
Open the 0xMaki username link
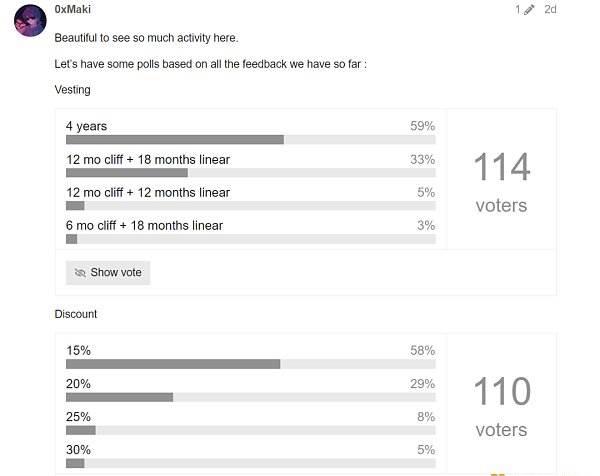[73, 9]
